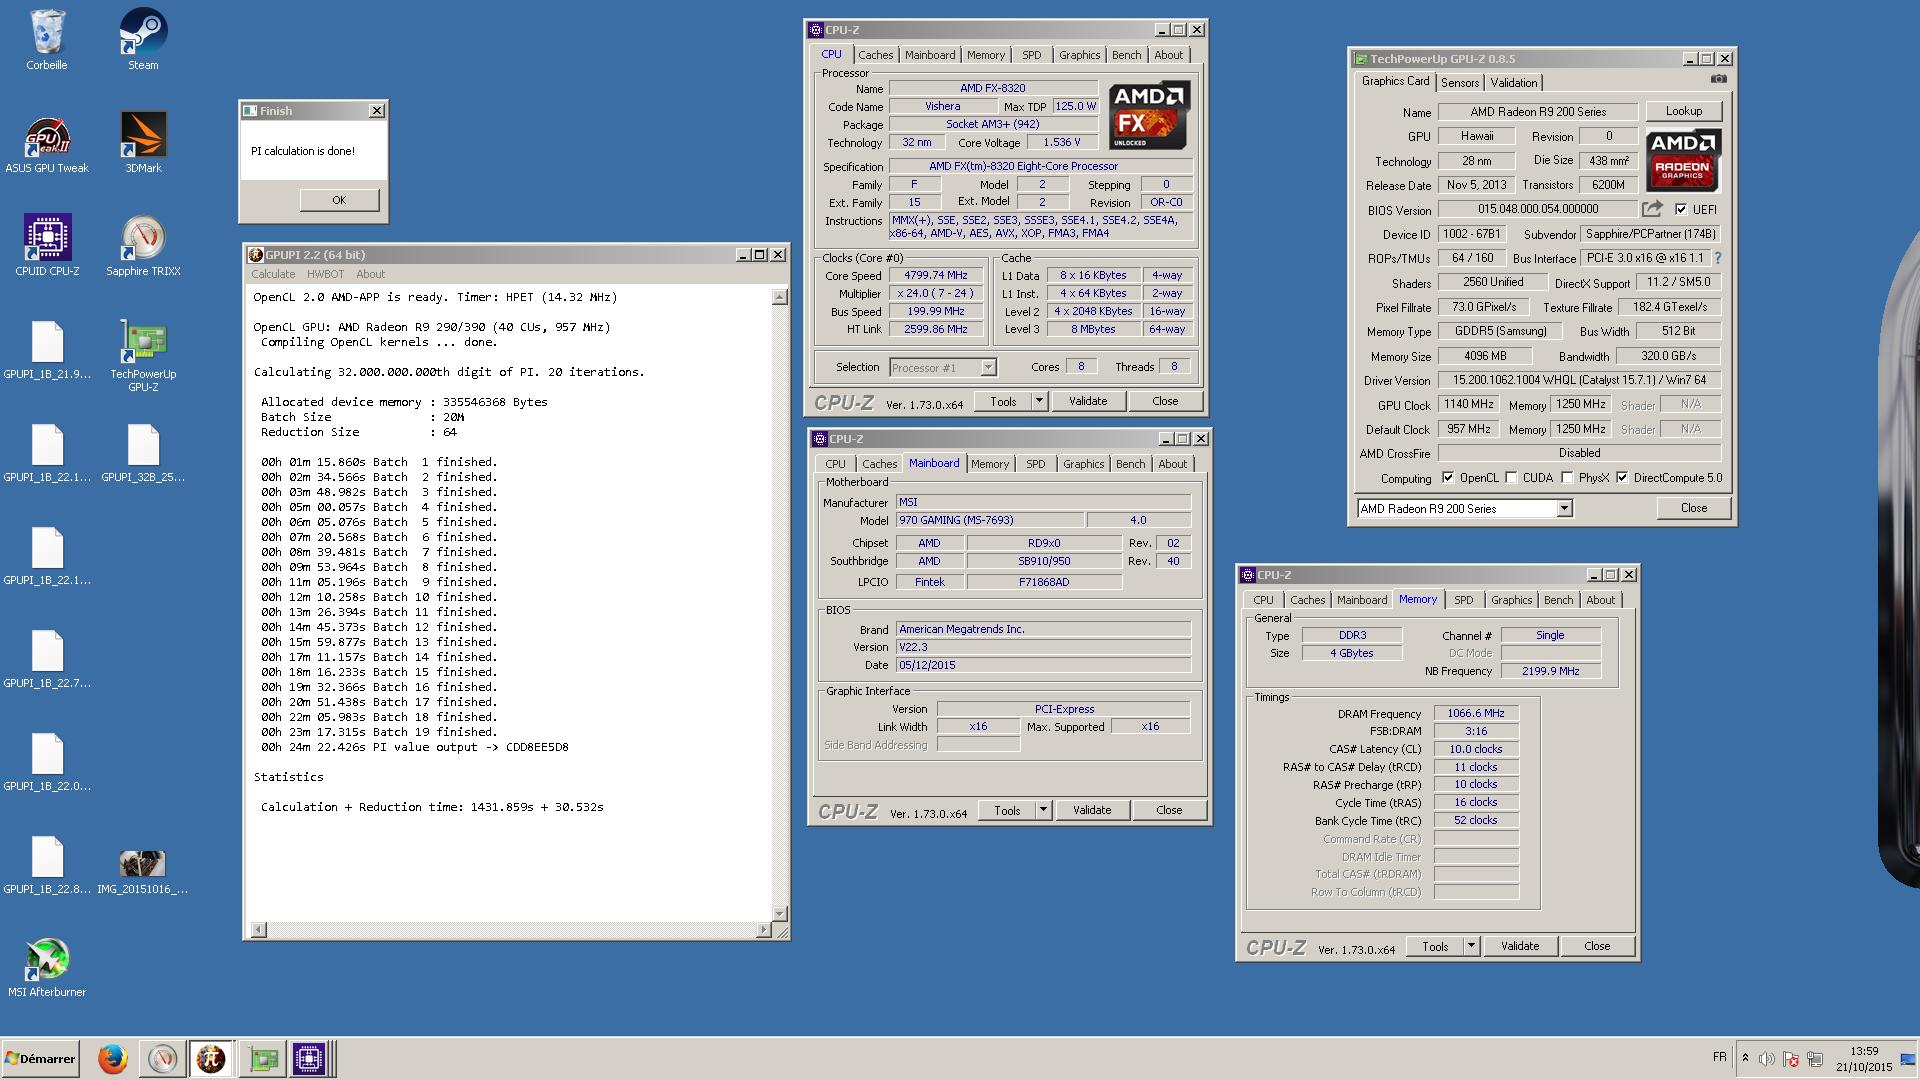Open the MSI Afterburner desktop shortcut
The width and height of the screenshot is (1920, 1080).
click(47, 968)
